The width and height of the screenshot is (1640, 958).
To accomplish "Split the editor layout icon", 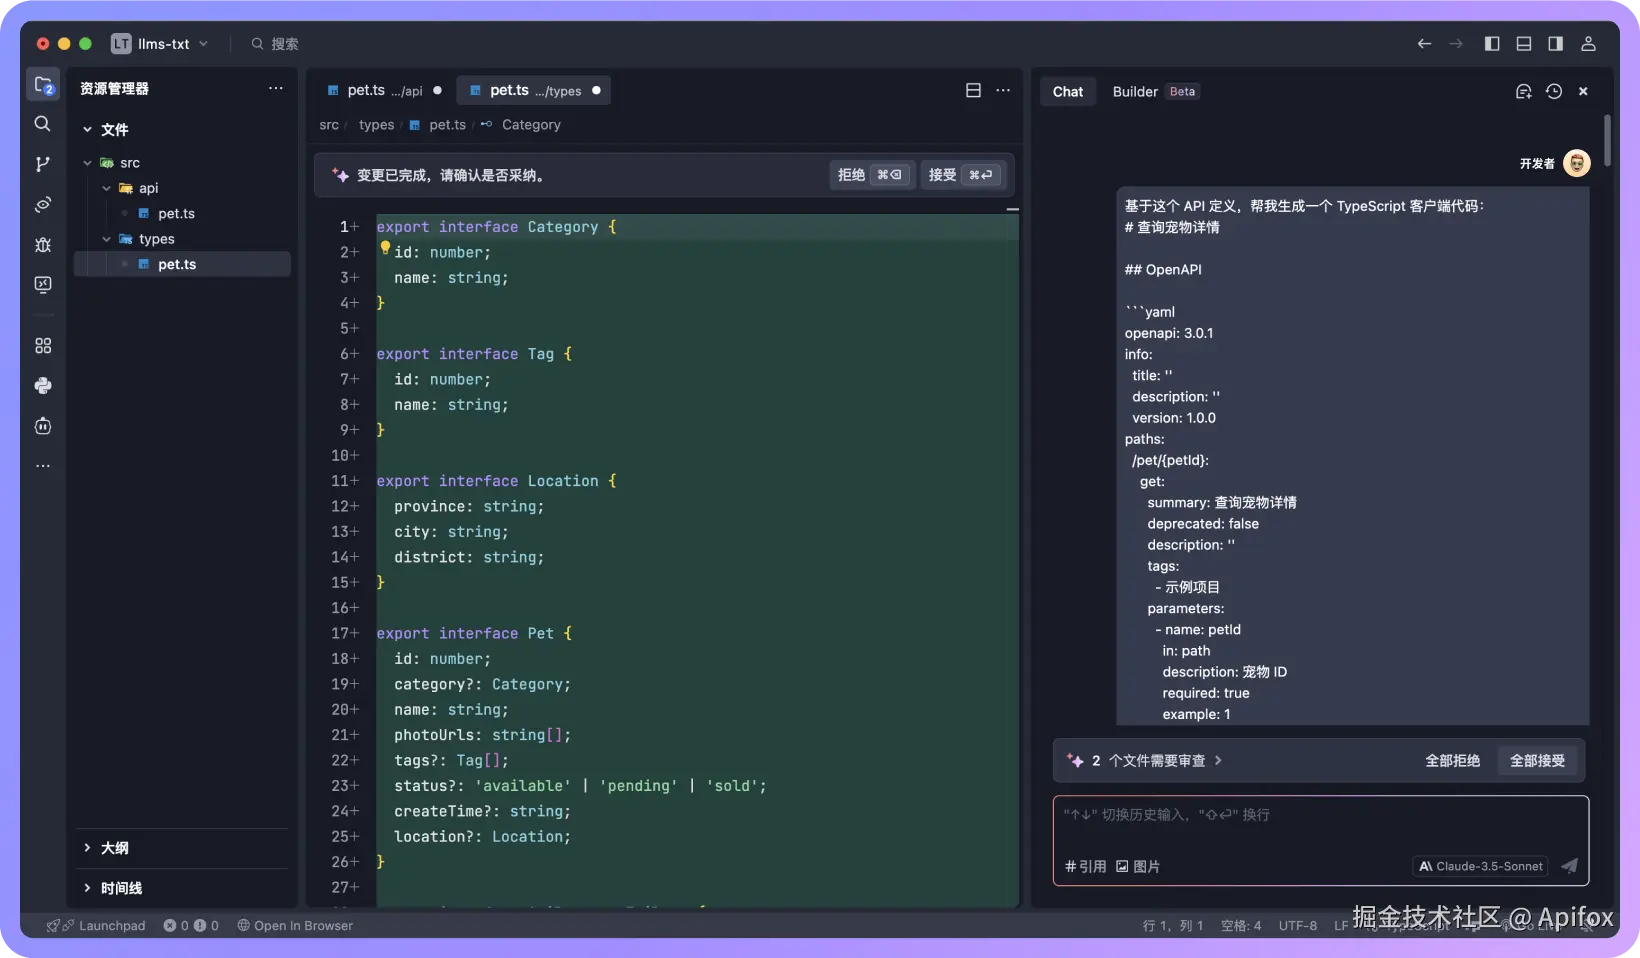I will (x=973, y=90).
